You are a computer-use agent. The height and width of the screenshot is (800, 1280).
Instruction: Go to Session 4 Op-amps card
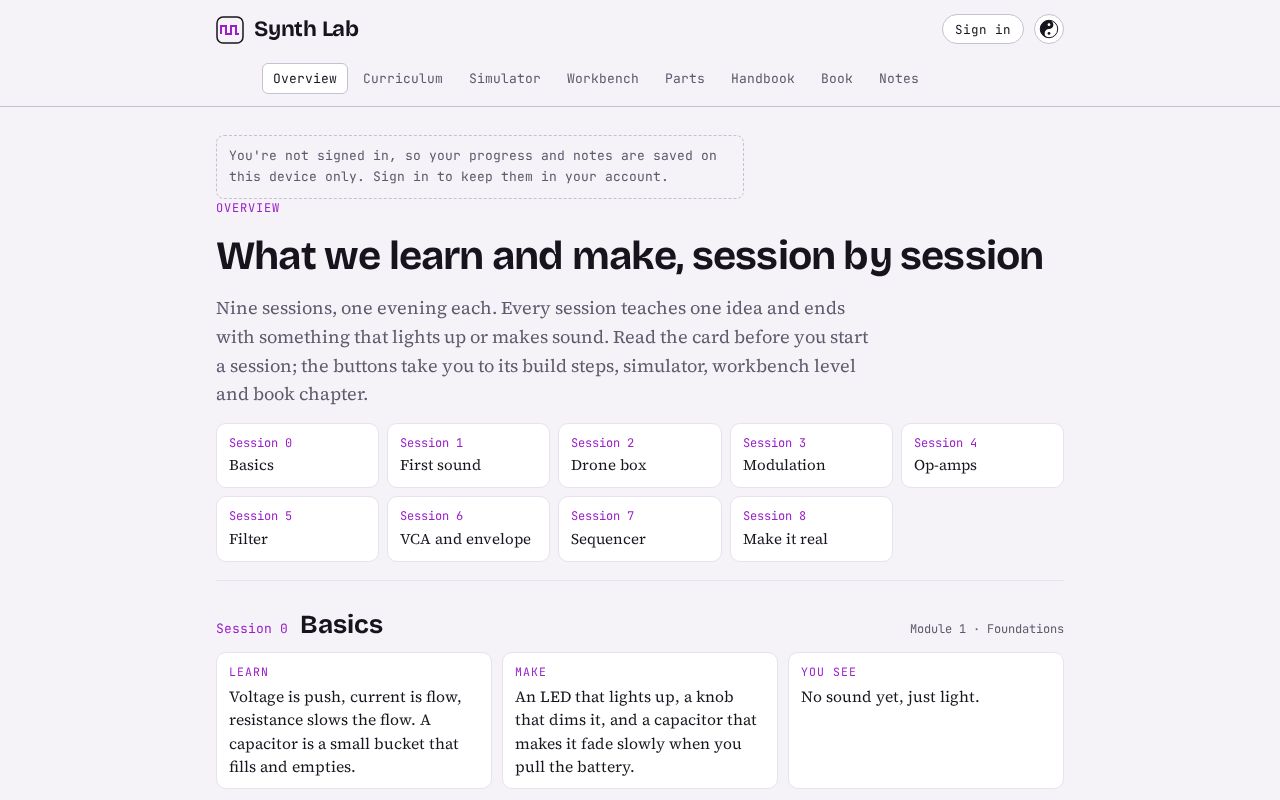click(982, 455)
